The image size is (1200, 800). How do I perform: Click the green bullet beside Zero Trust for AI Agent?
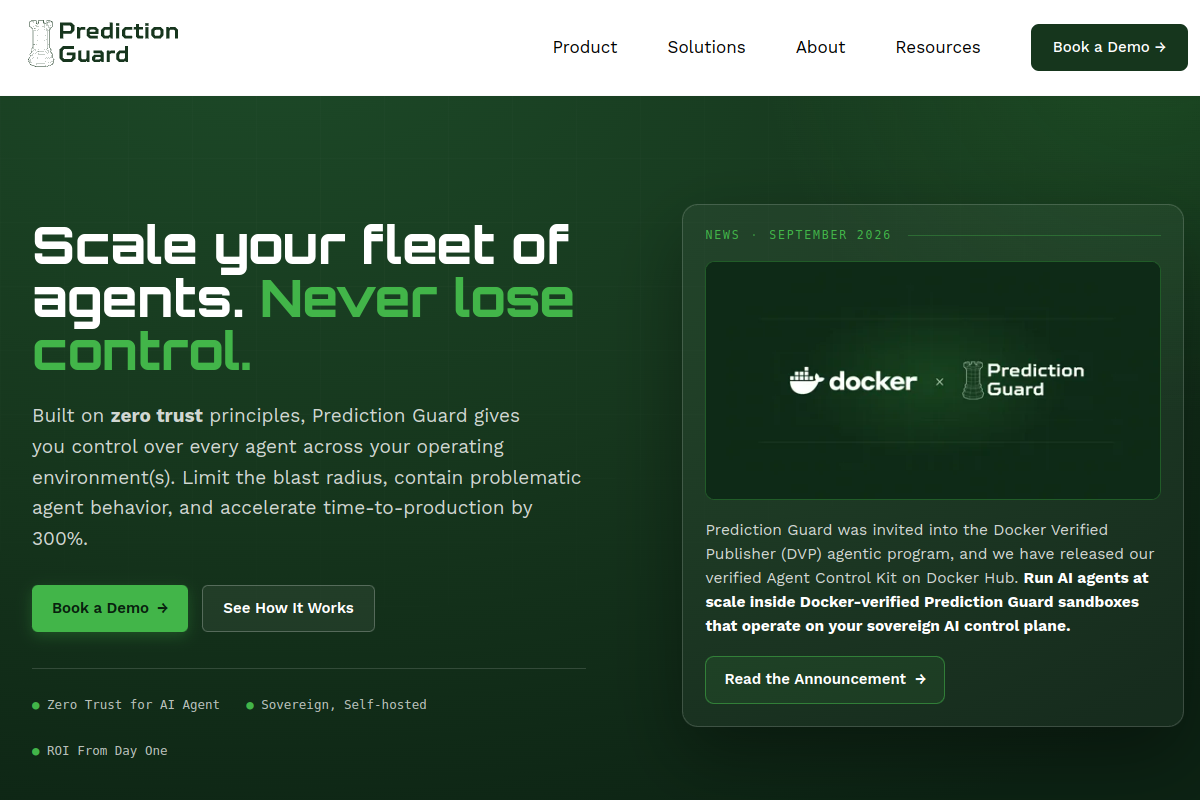click(x=36, y=706)
